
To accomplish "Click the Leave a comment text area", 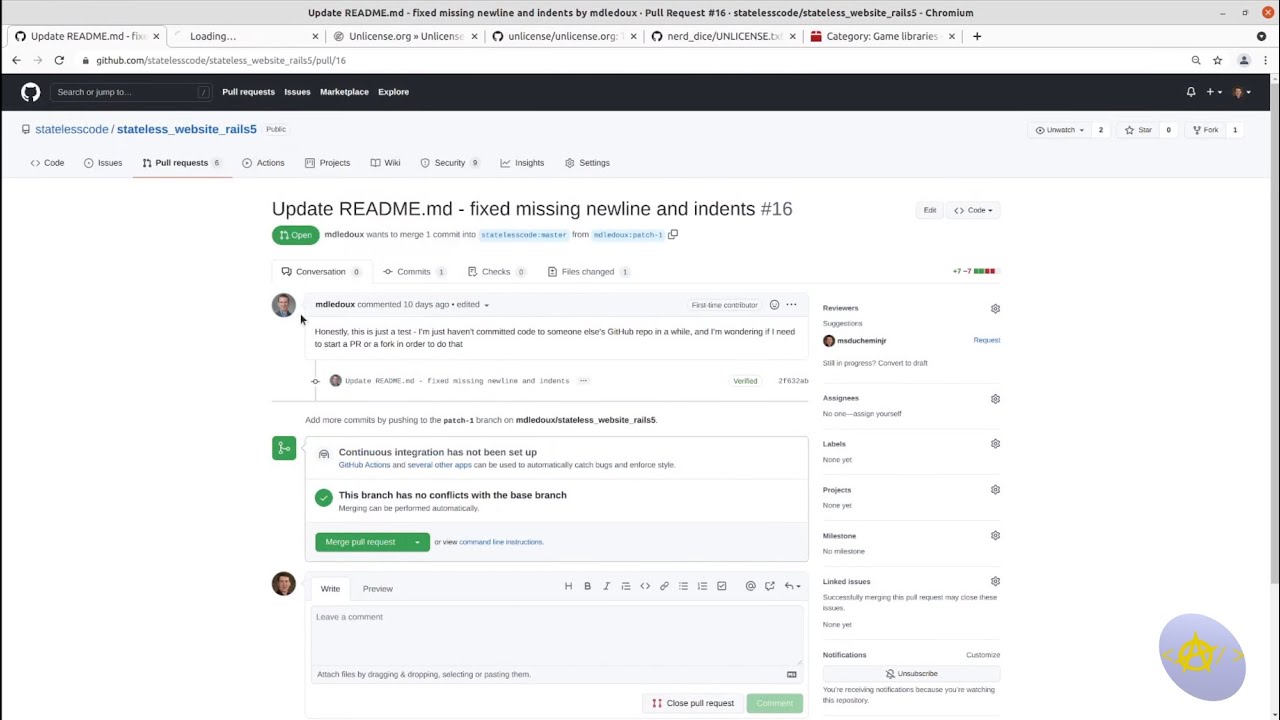I will pos(556,634).
